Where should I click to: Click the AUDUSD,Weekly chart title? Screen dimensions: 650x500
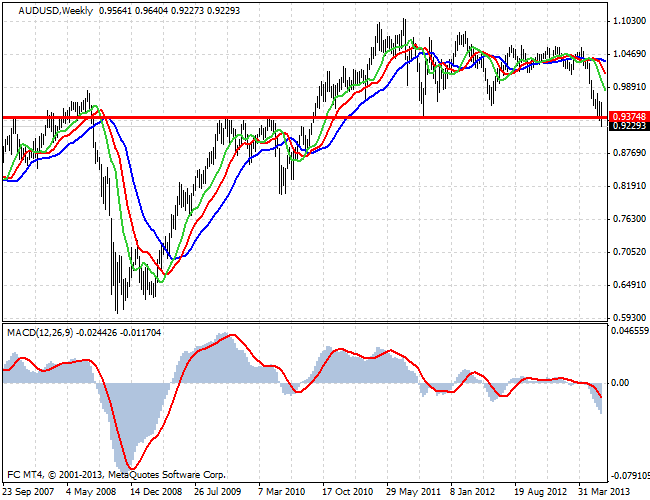tap(56, 11)
